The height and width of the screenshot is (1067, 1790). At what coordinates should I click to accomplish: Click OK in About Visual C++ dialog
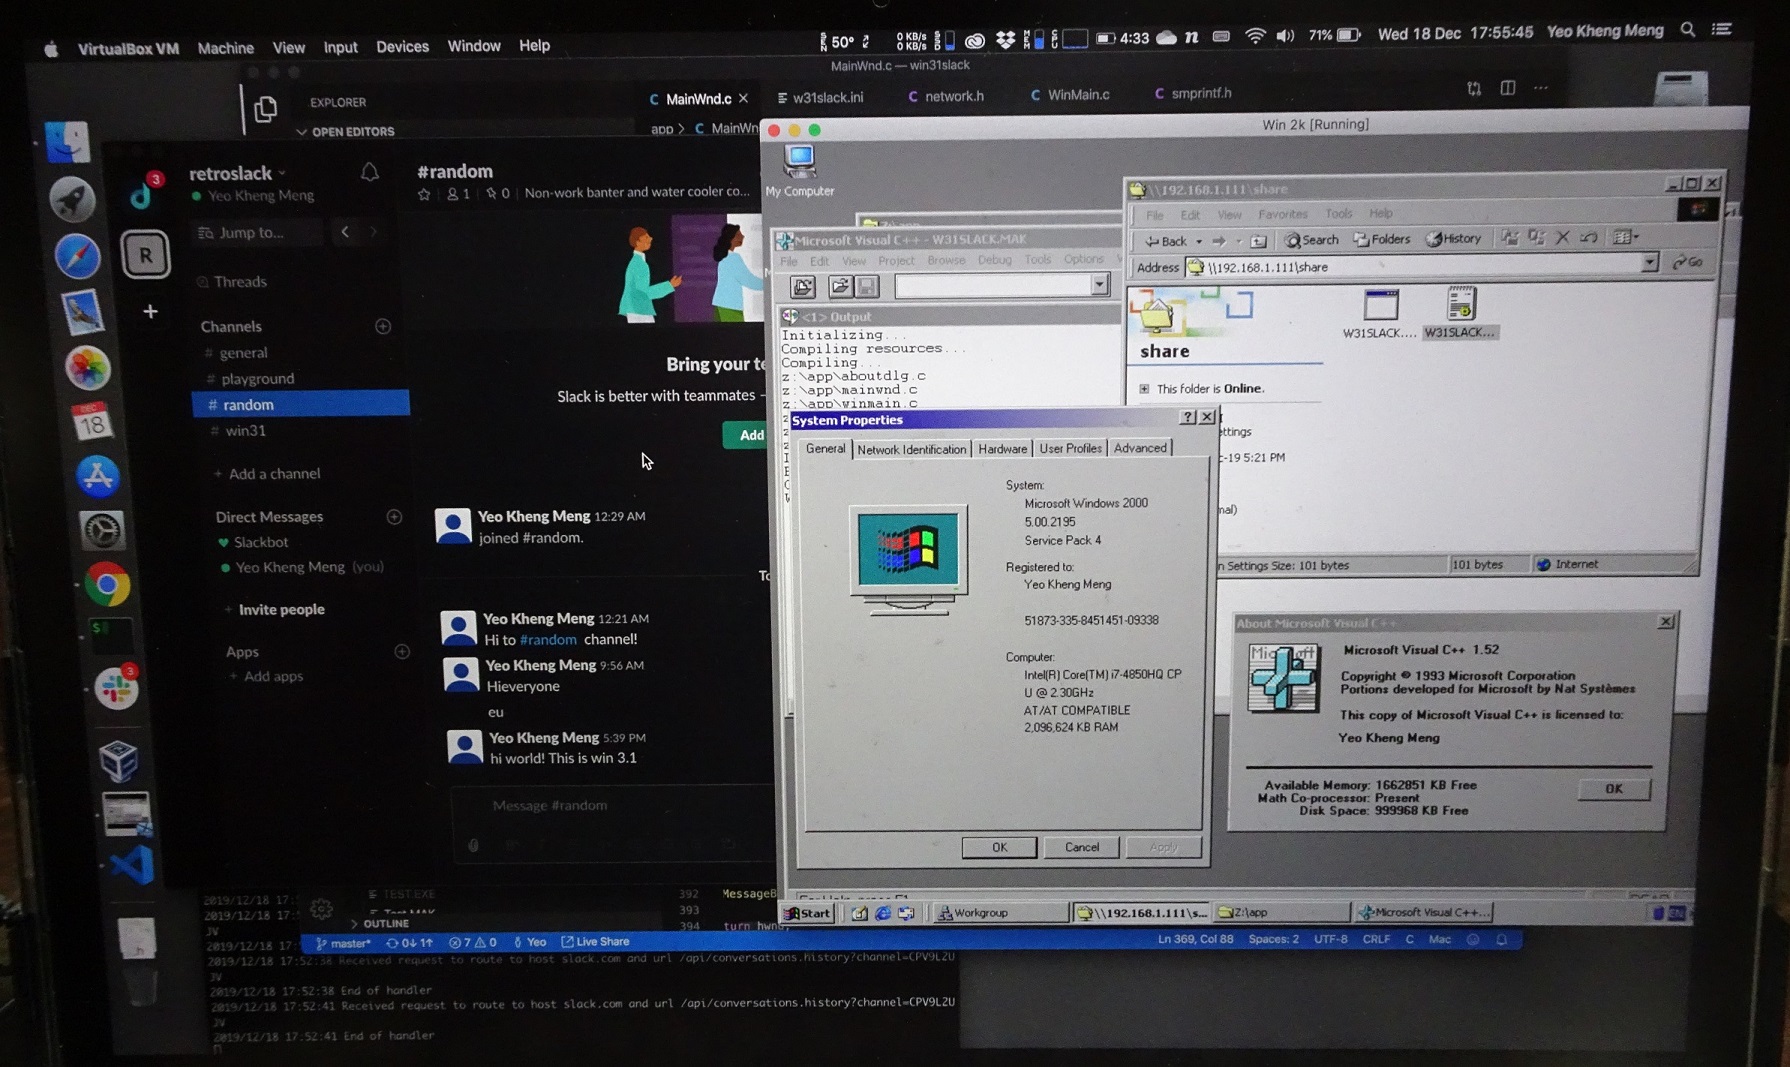[x=1613, y=789]
